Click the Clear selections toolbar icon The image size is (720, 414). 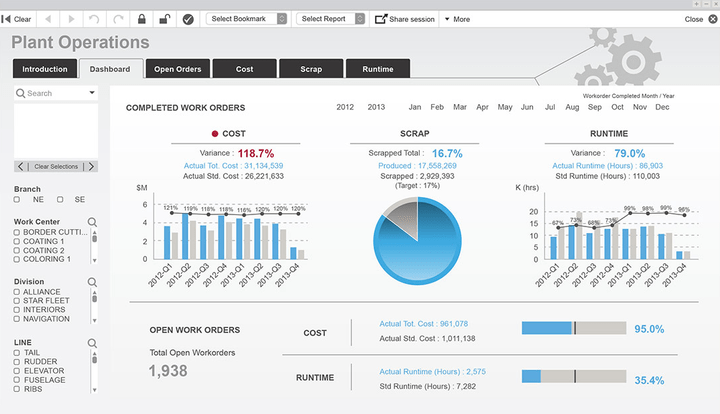pos(17,19)
